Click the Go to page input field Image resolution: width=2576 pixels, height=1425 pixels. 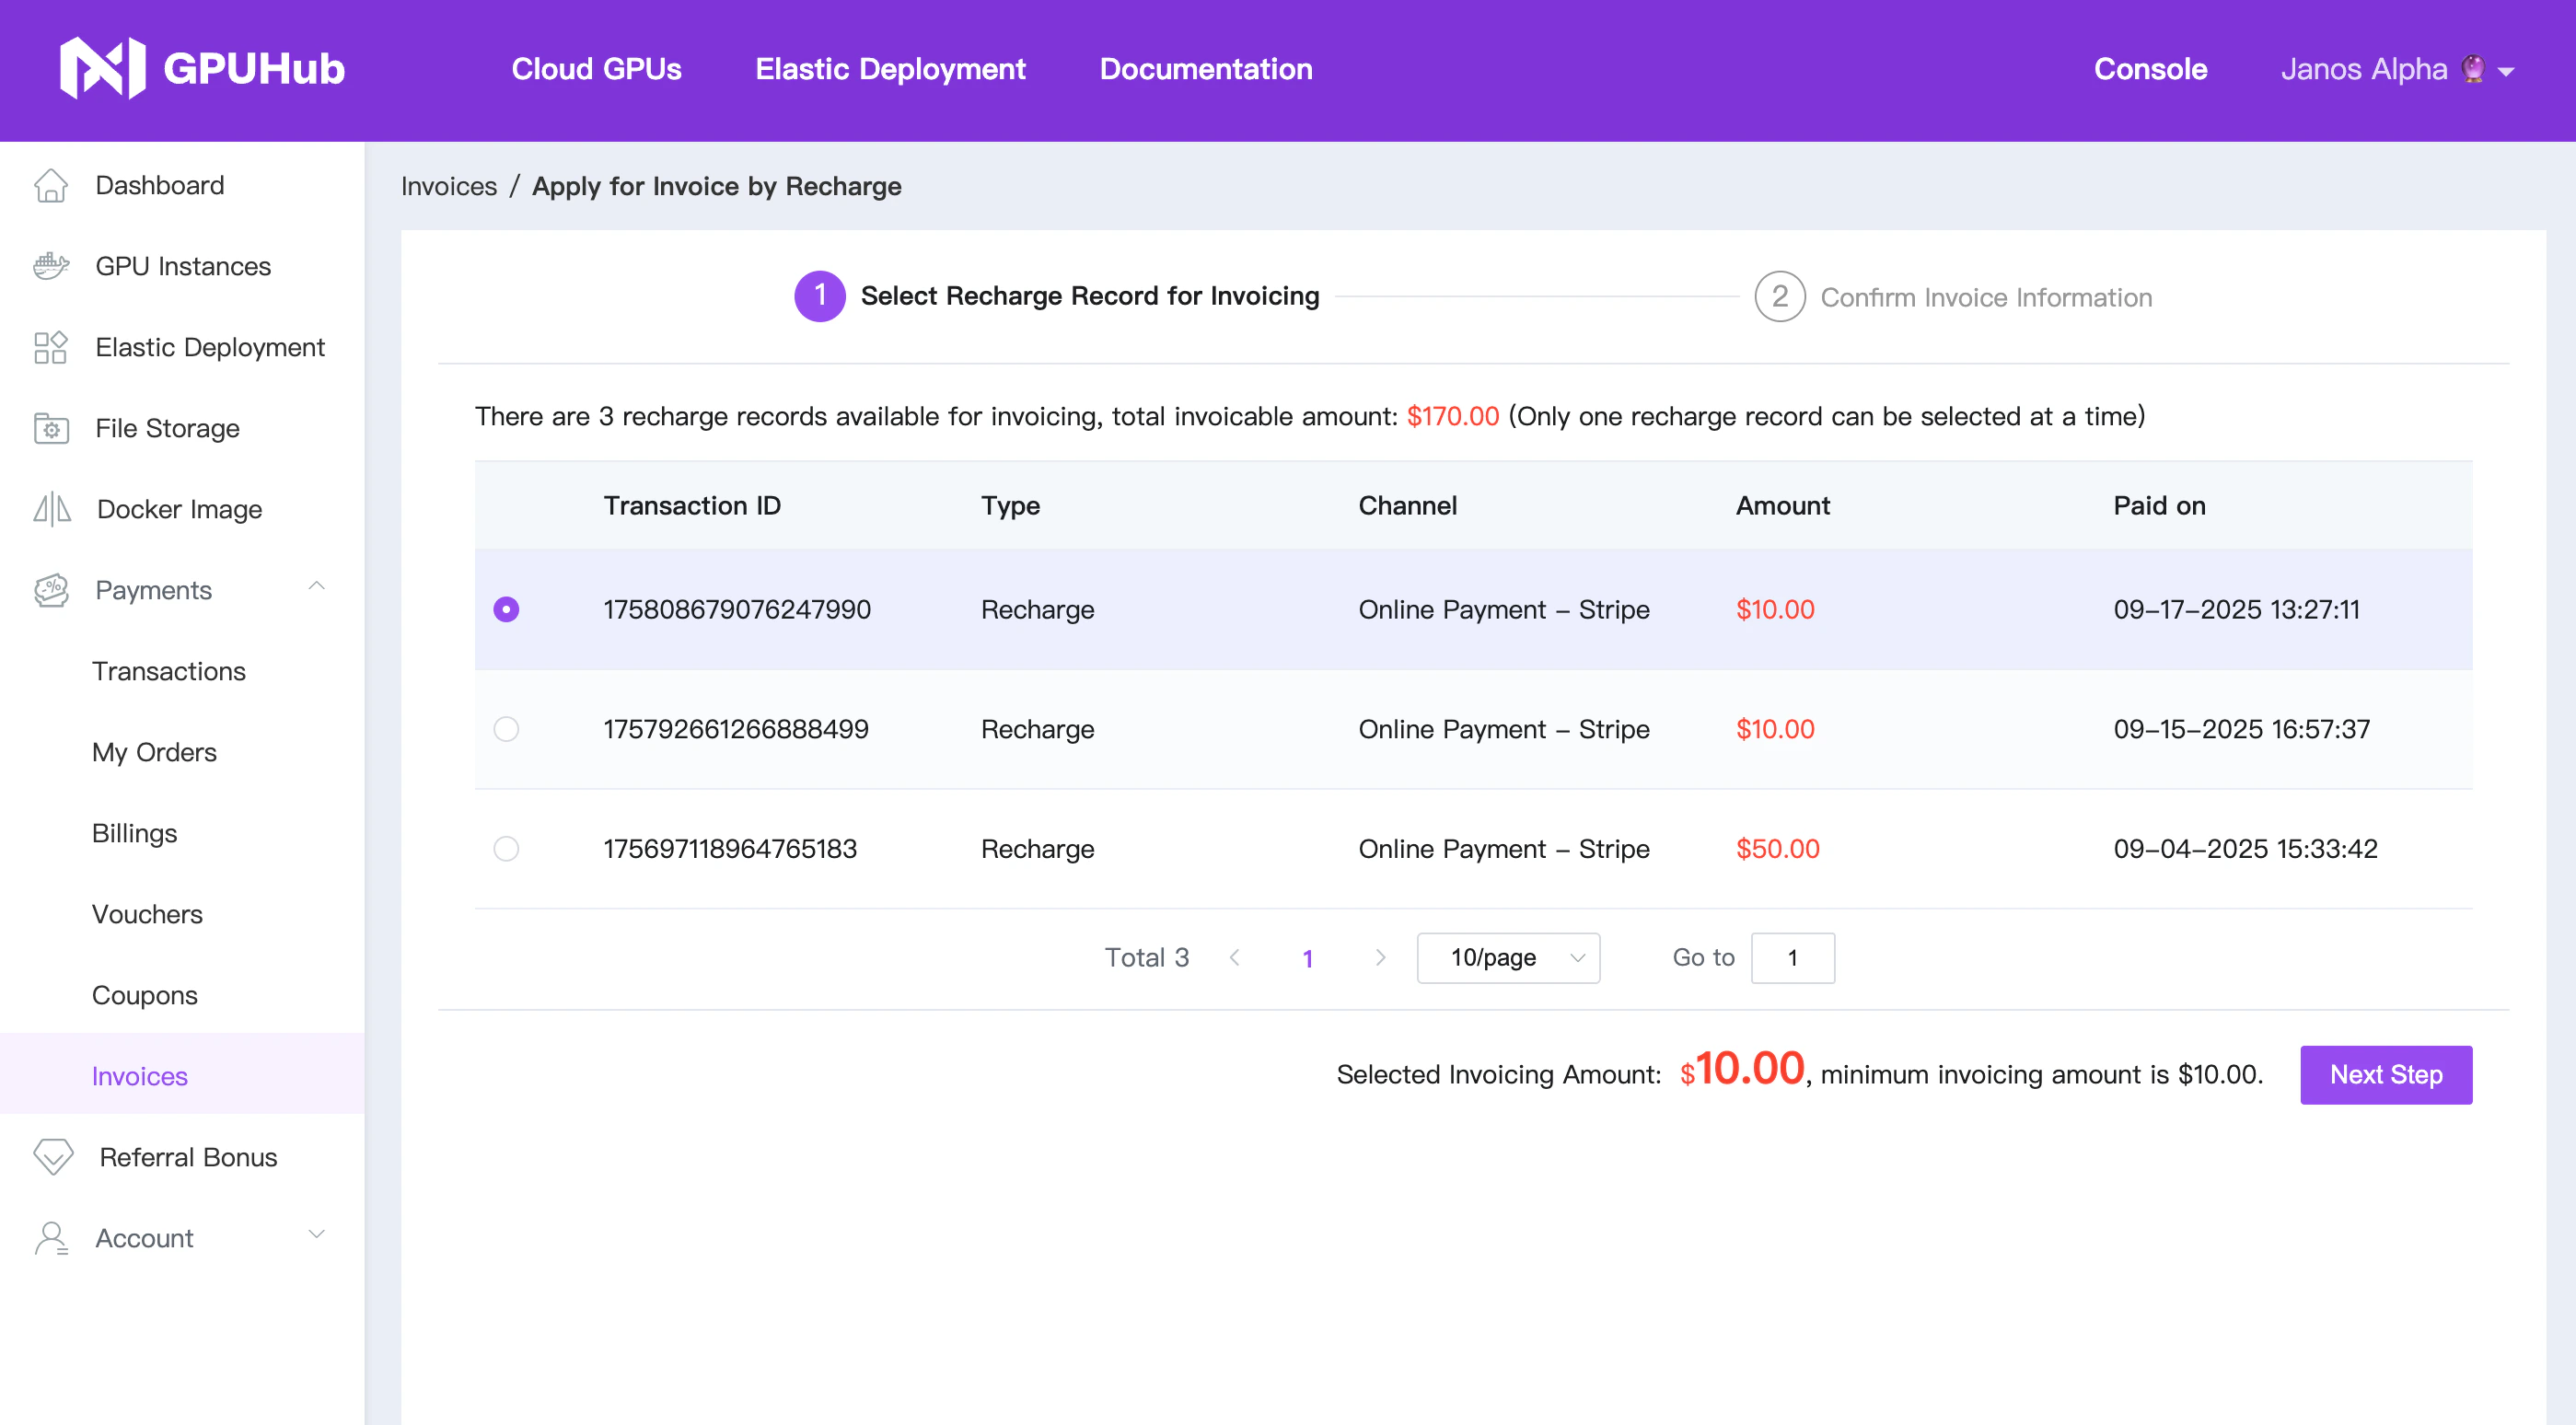pos(1792,958)
